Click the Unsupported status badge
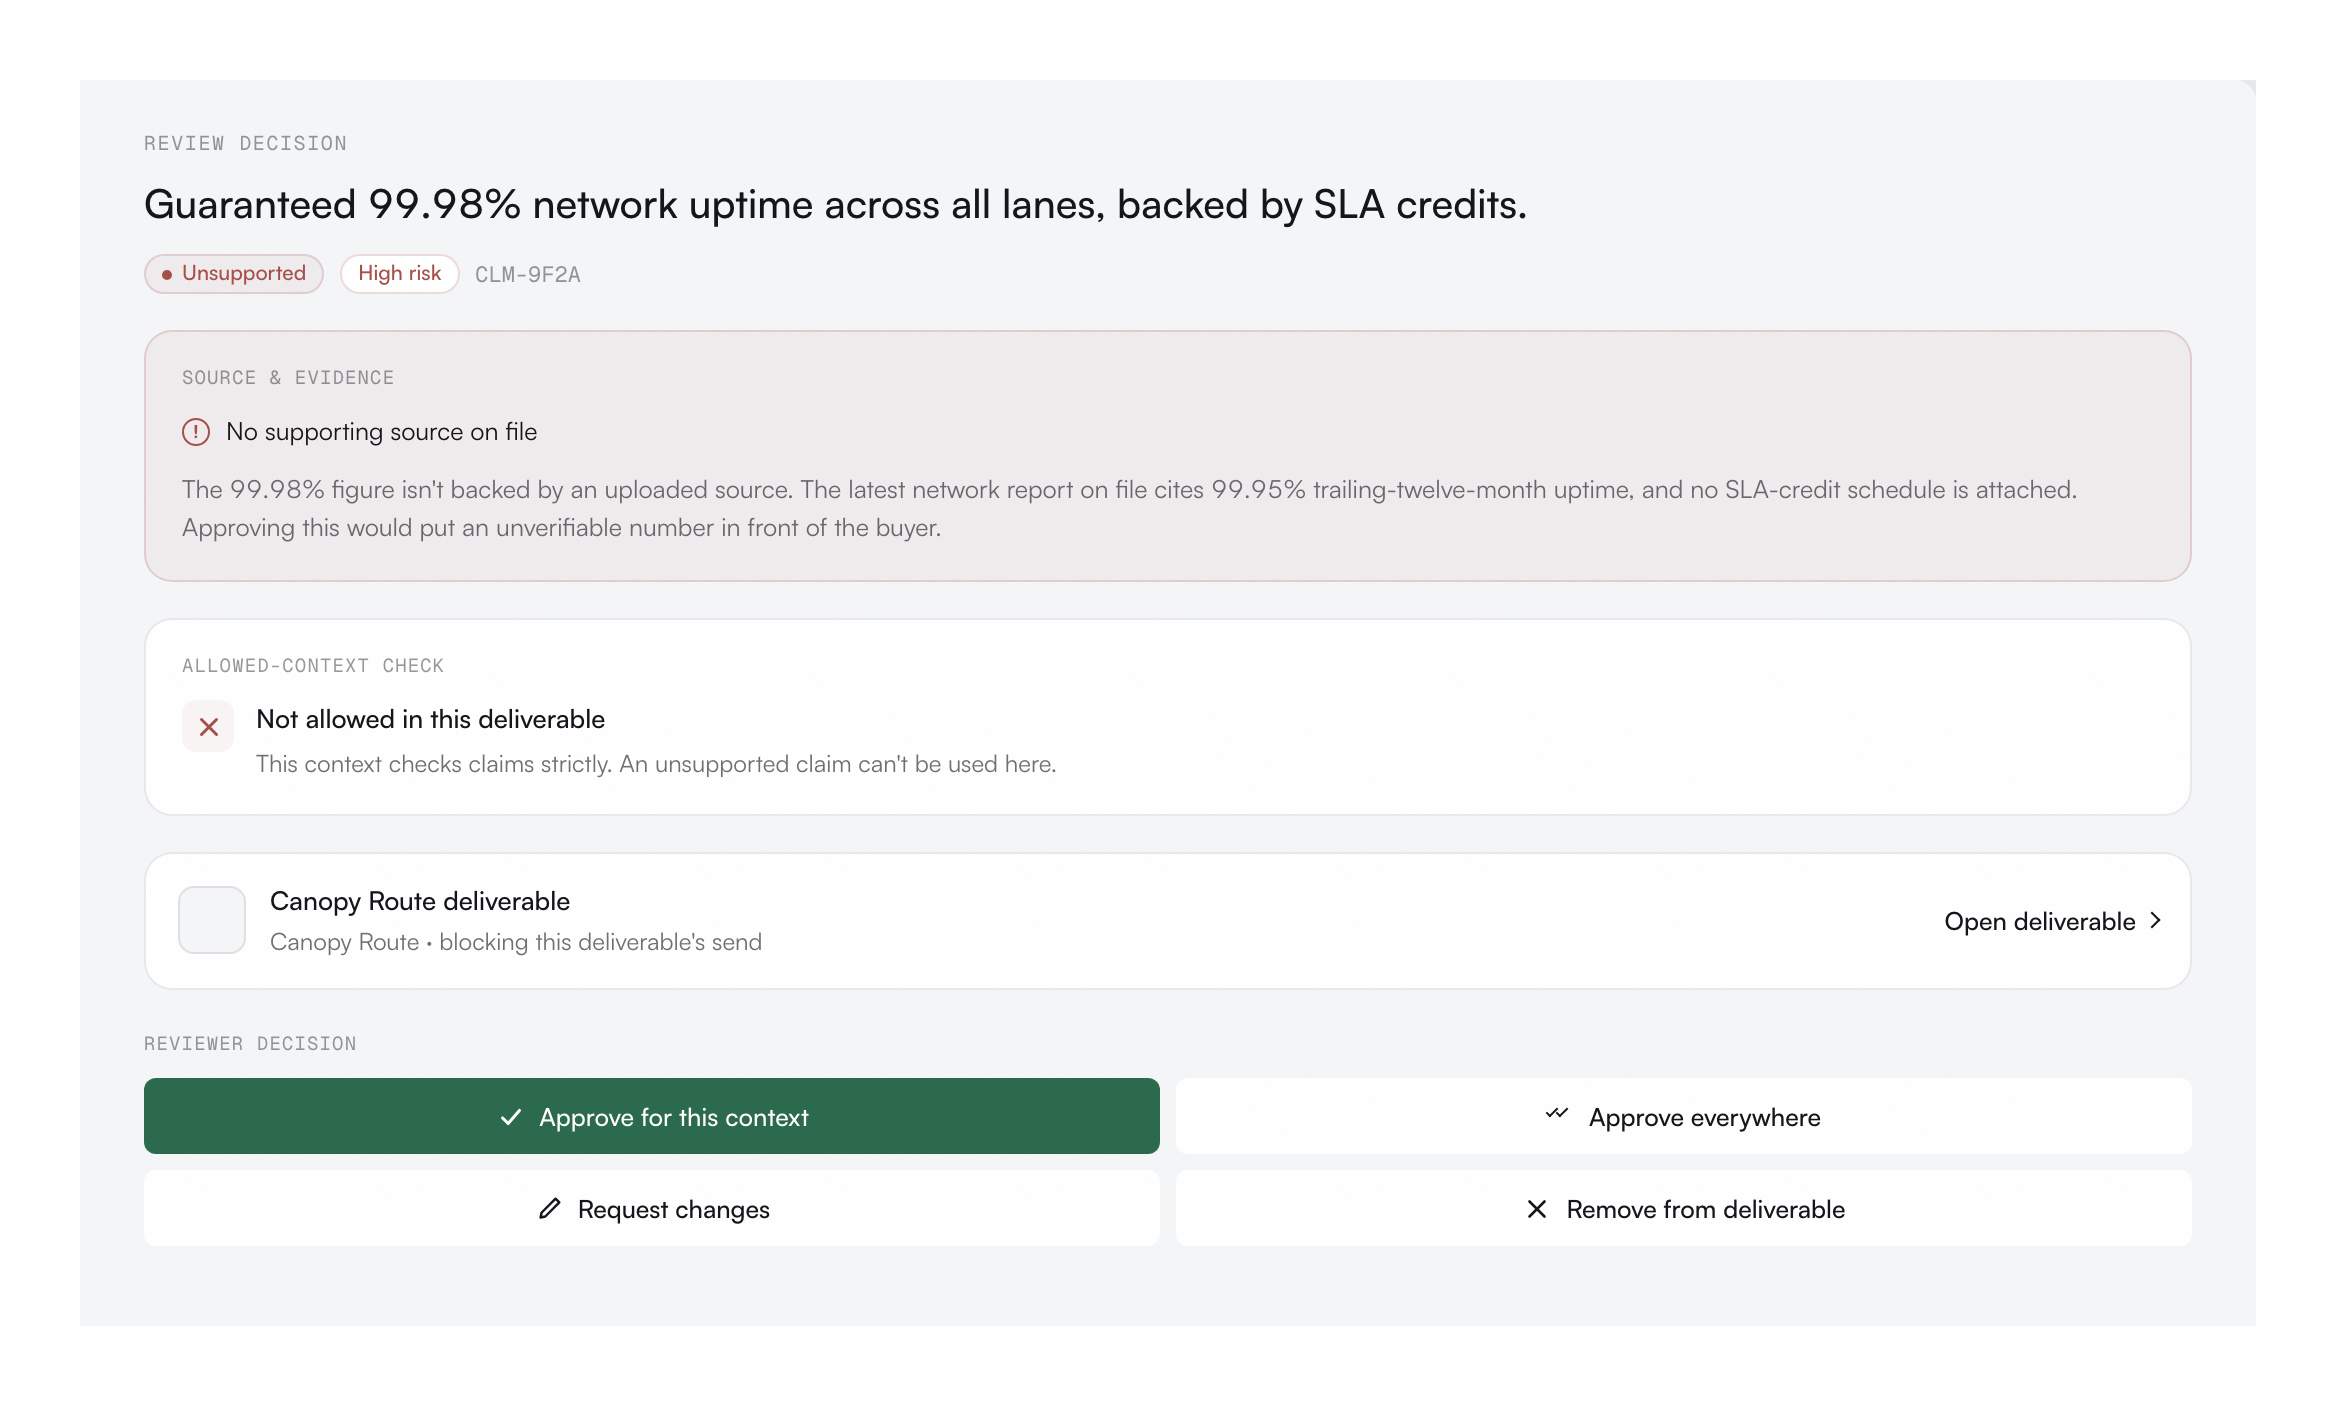Image resolution: width=2336 pixels, height=1406 pixels. point(234,274)
